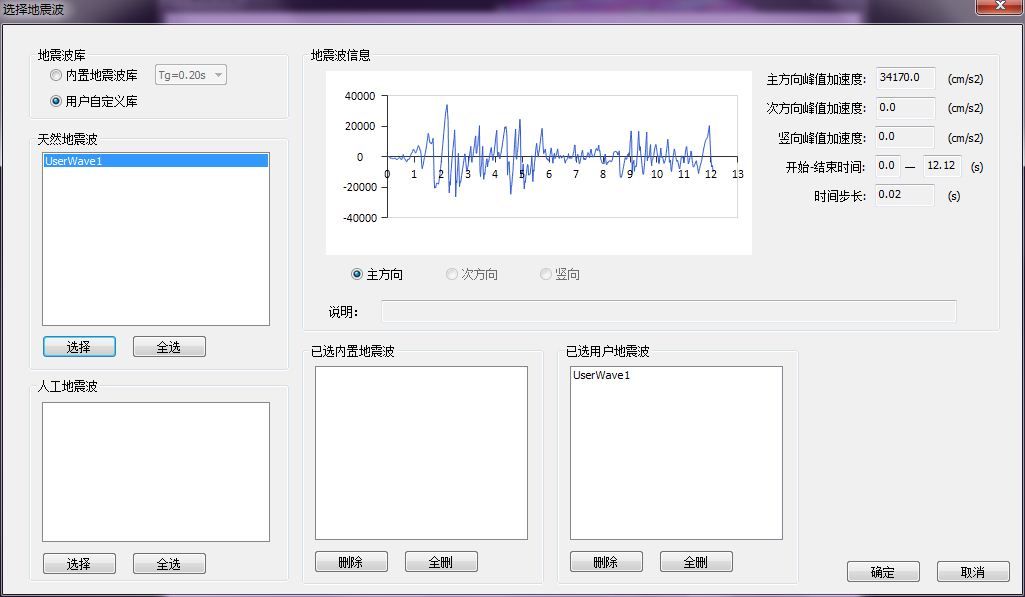Cancel with the 取消 button
The image size is (1025, 597).
pyautogui.click(x=973, y=572)
